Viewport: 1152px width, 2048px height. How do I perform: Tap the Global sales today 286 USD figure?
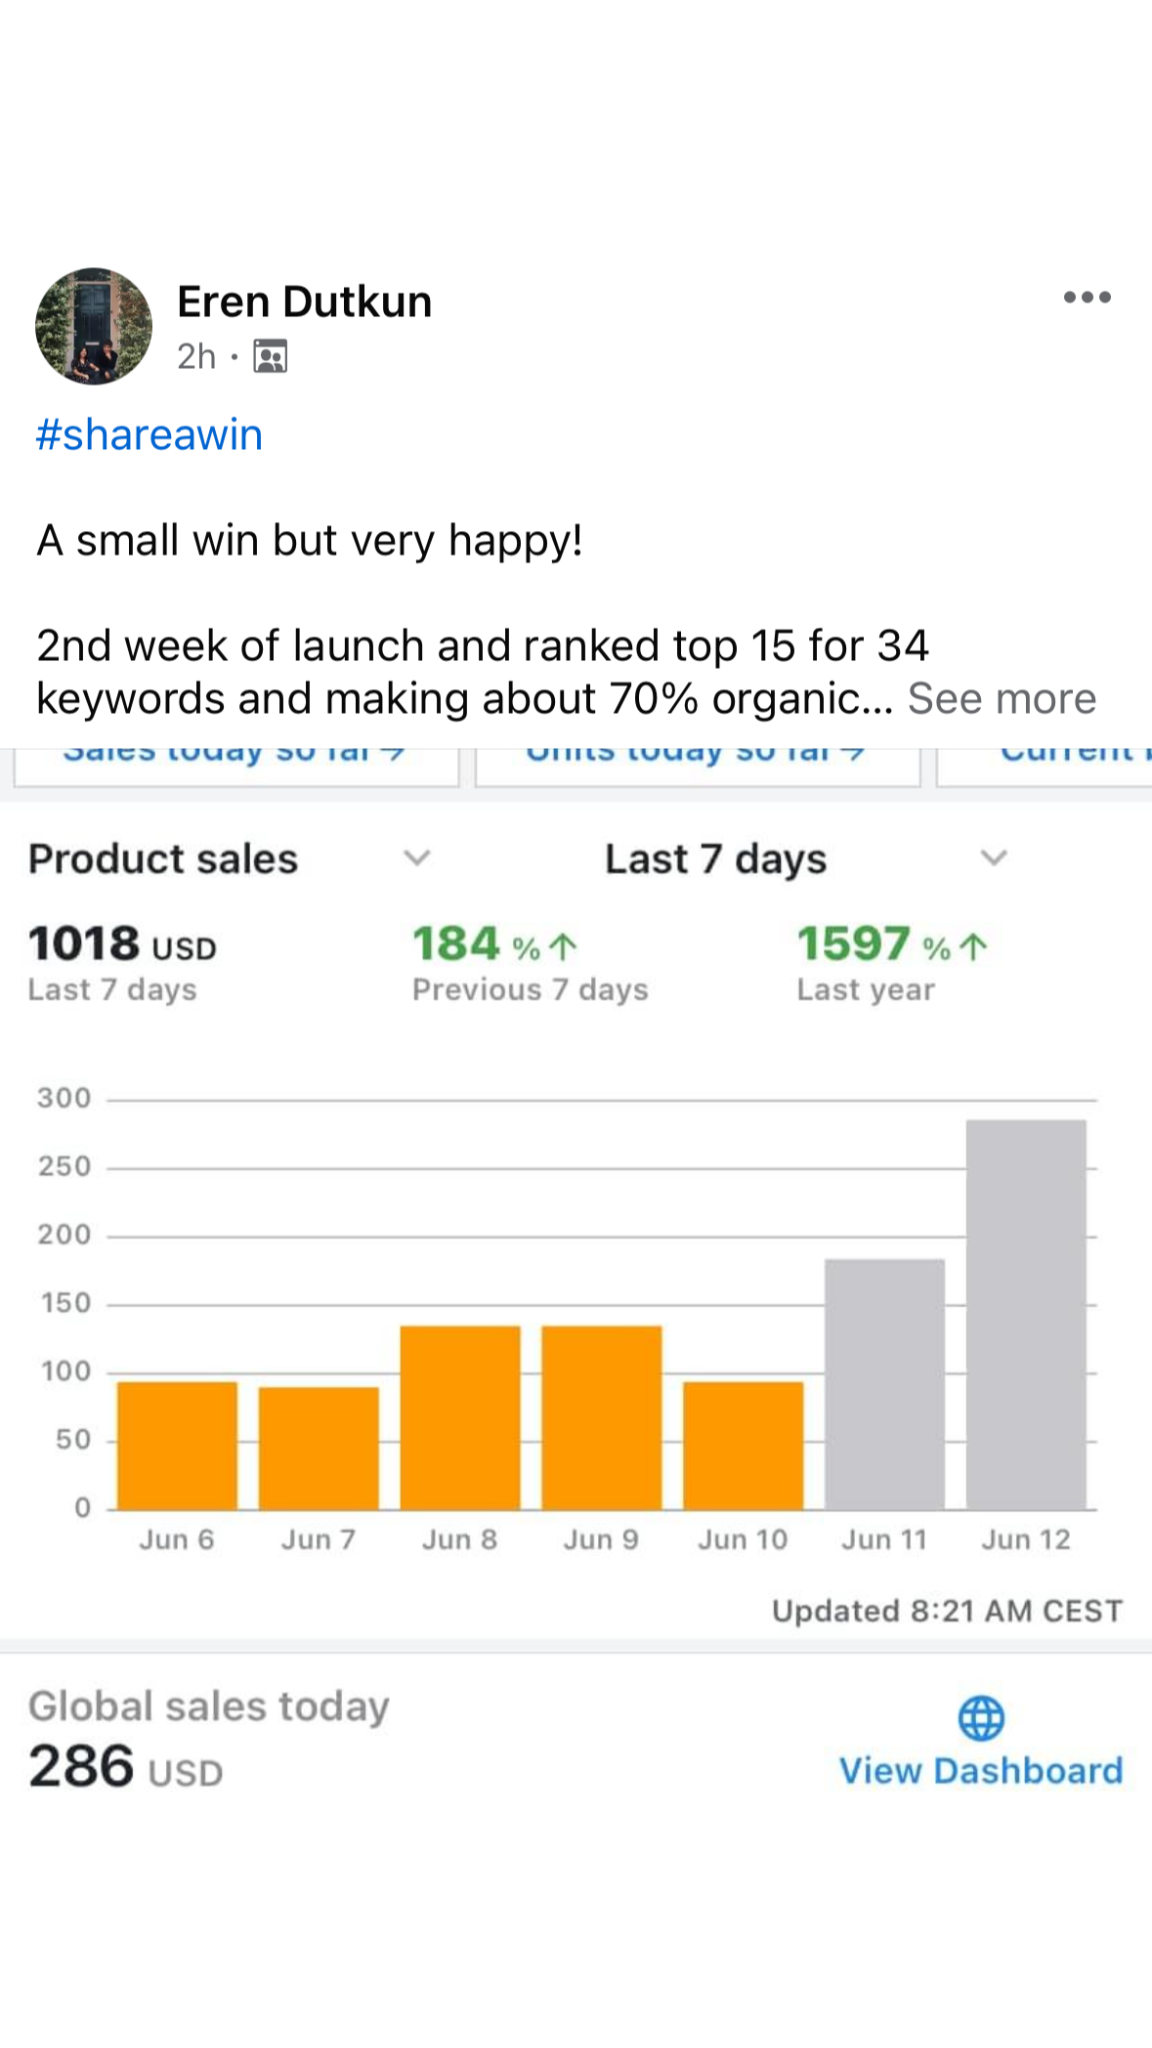[126, 1767]
